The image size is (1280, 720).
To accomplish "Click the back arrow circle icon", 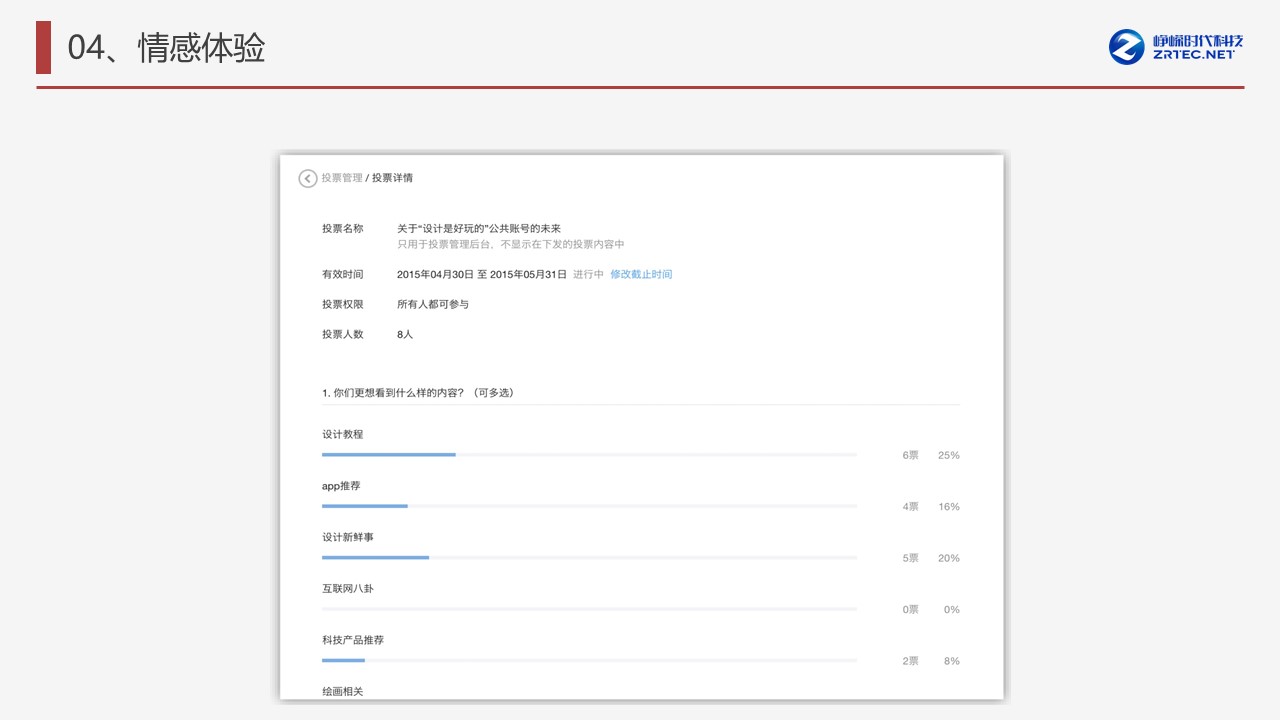I will click(308, 178).
